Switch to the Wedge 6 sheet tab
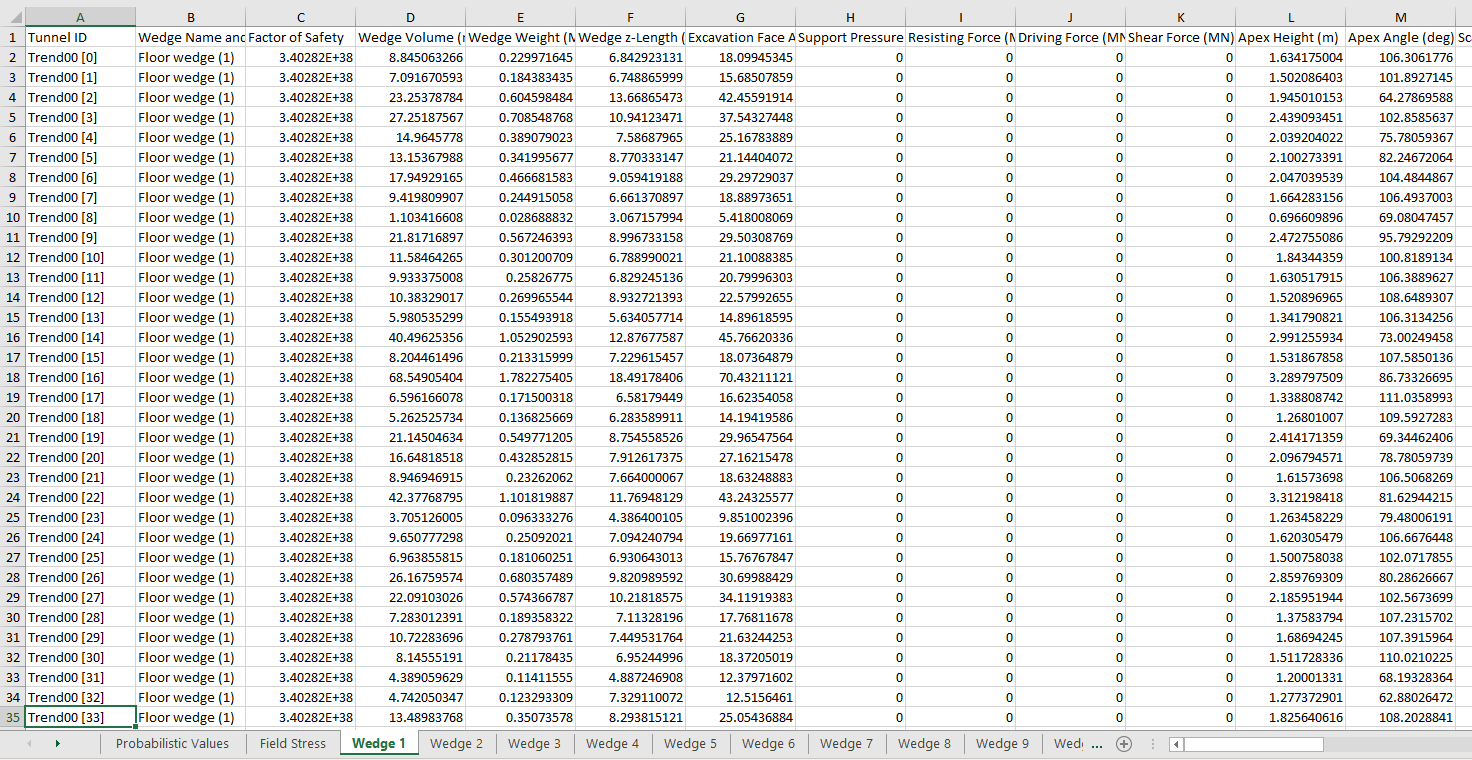Viewport: 1472px width, 760px height. click(x=768, y=743)
